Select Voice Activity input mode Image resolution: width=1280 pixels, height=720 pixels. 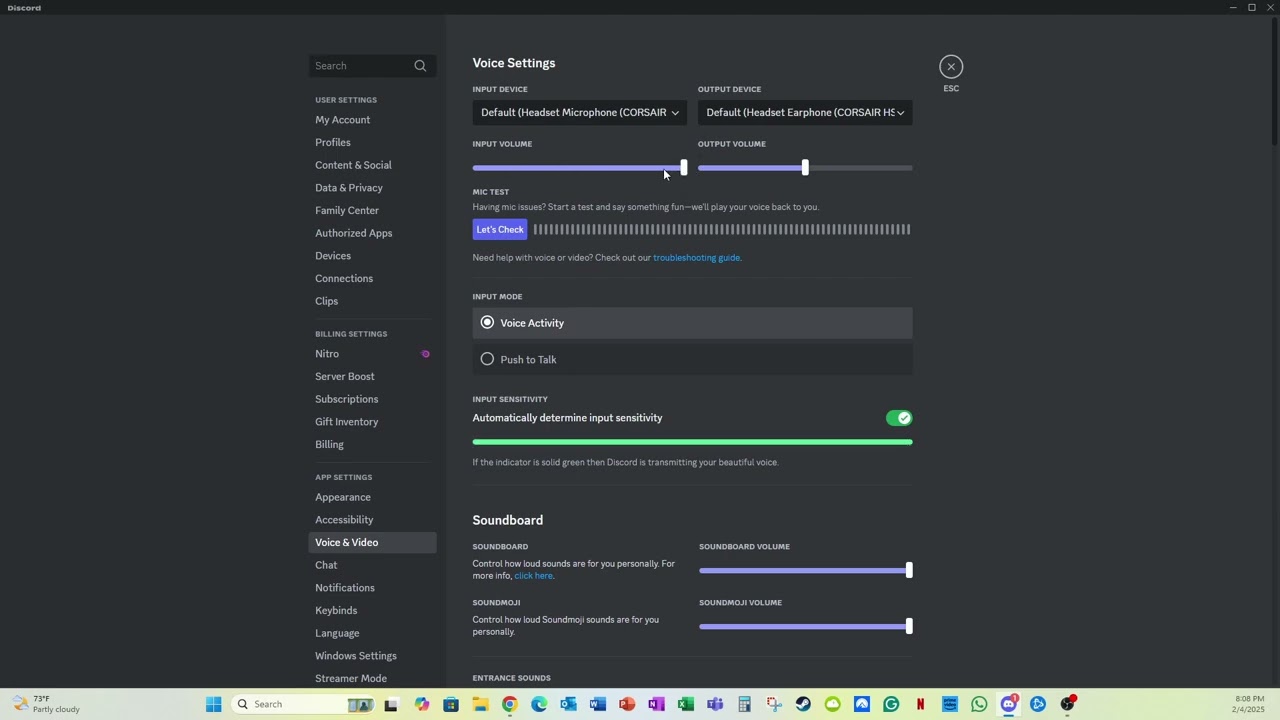[692, 323]
